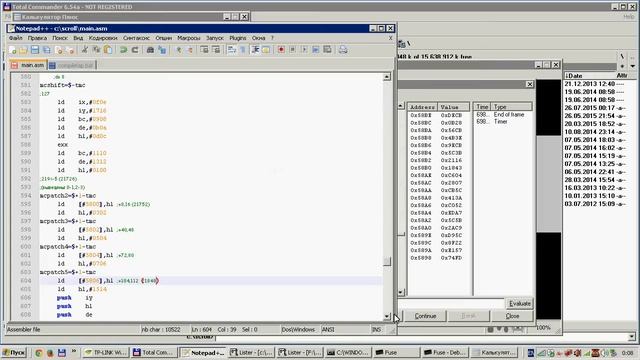Click the New file icon in Notepad++
This screenshot has height=360, width=640.
tap(13, 50)
